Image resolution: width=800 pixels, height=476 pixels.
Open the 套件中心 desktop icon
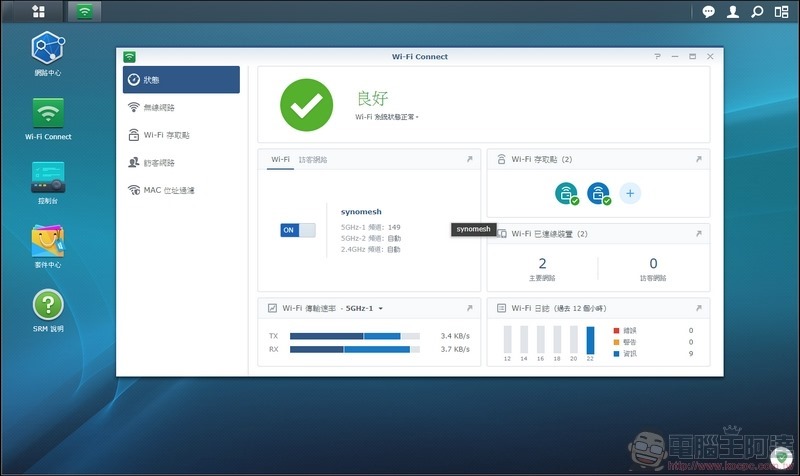[x=48, y=242]
